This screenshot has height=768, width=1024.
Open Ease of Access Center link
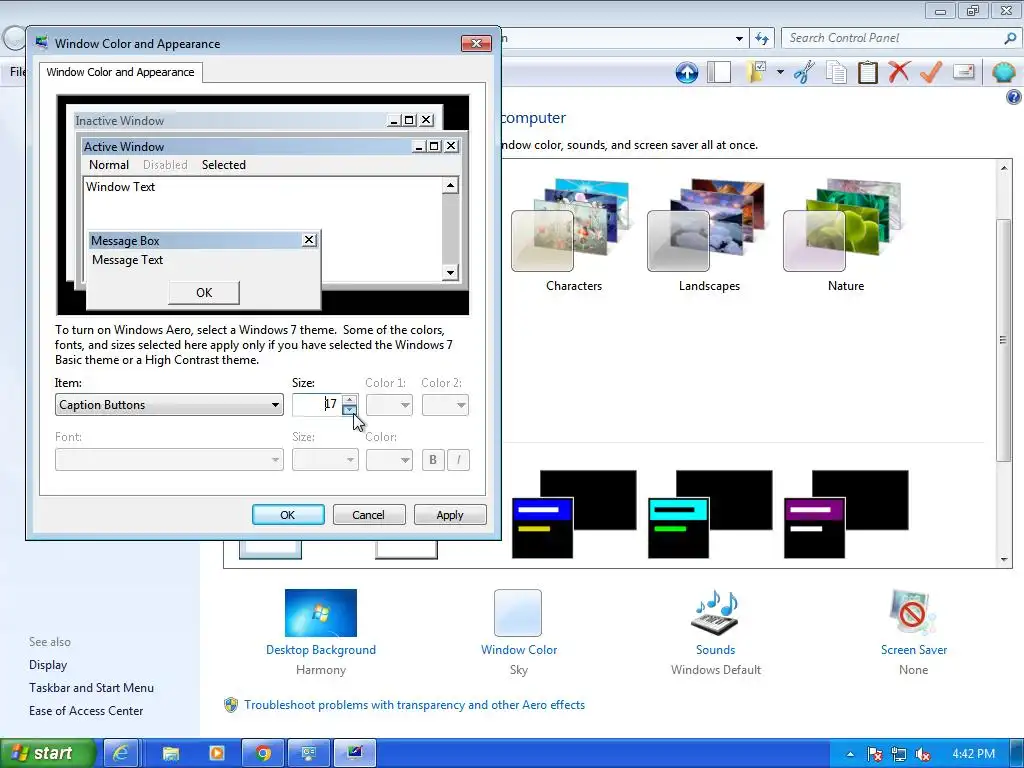(x=86, y=711)
